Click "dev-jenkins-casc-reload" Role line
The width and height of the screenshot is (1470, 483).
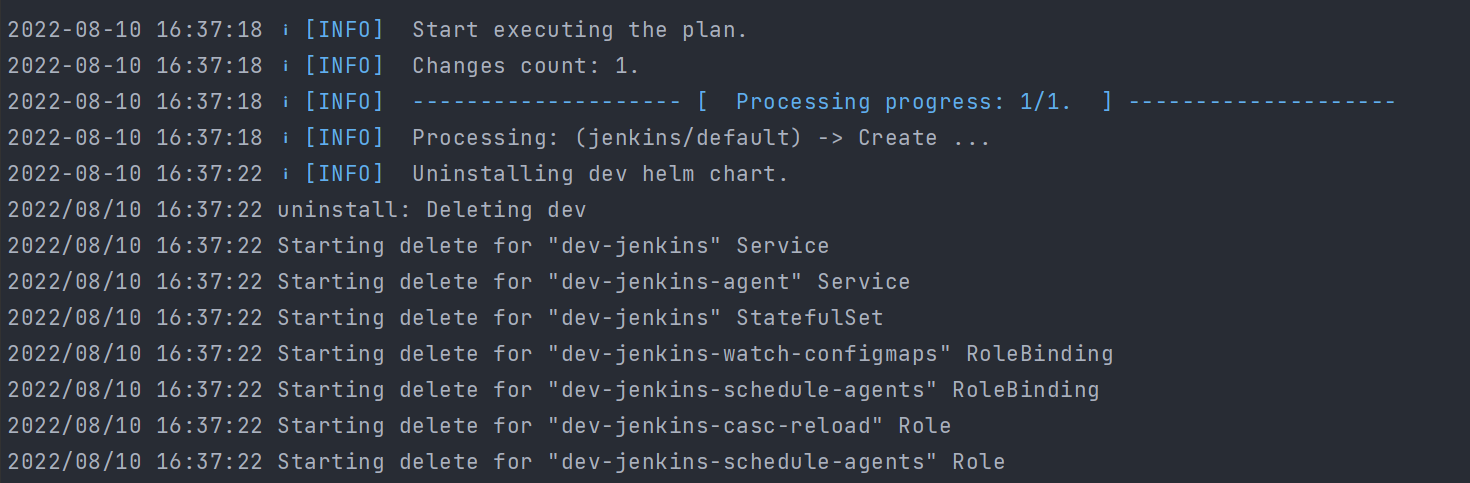pyautogui.click(x=479, y=426)
